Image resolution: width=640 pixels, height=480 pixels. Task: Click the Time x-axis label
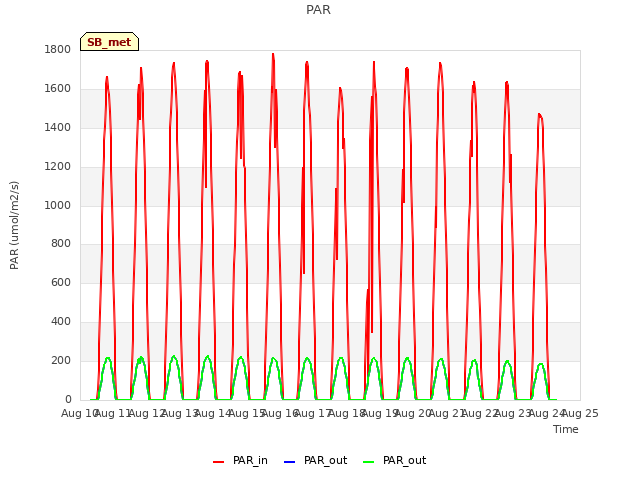pos(566,429)
